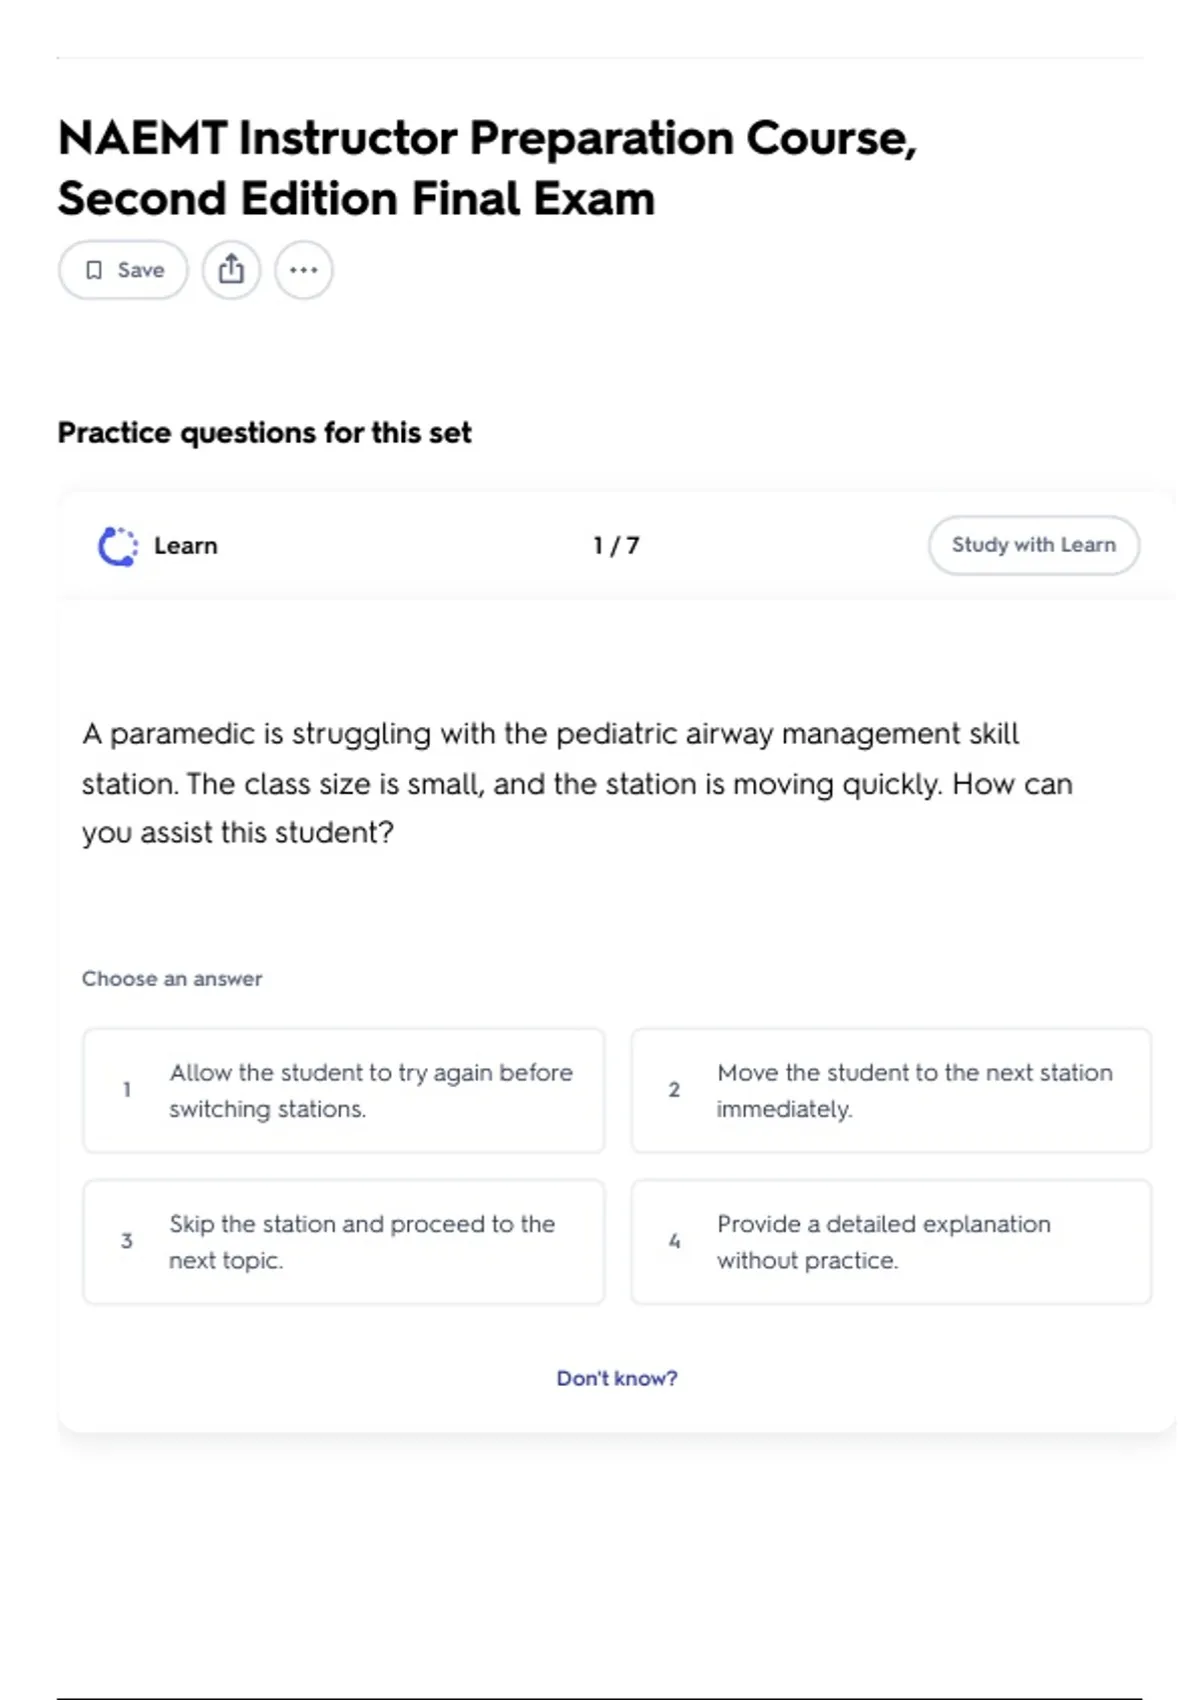Click the Don't know? link

(617, 1378)
